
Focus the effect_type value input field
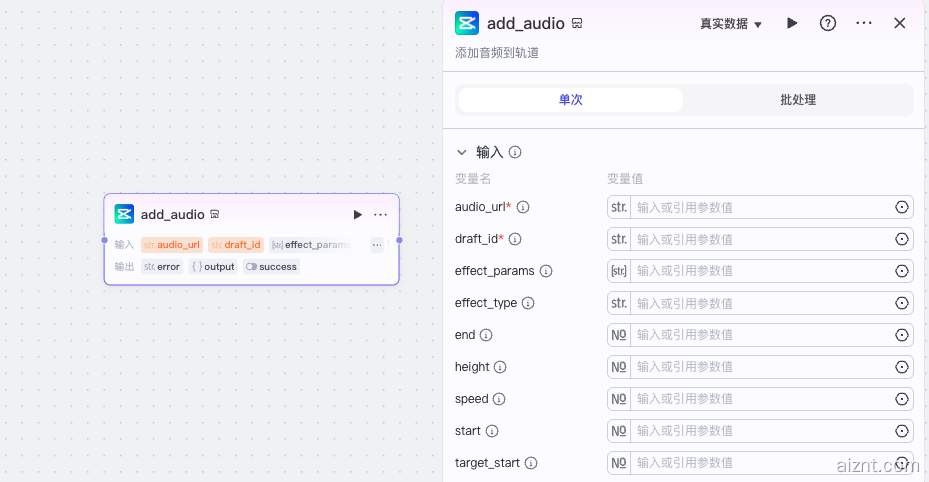760,303
